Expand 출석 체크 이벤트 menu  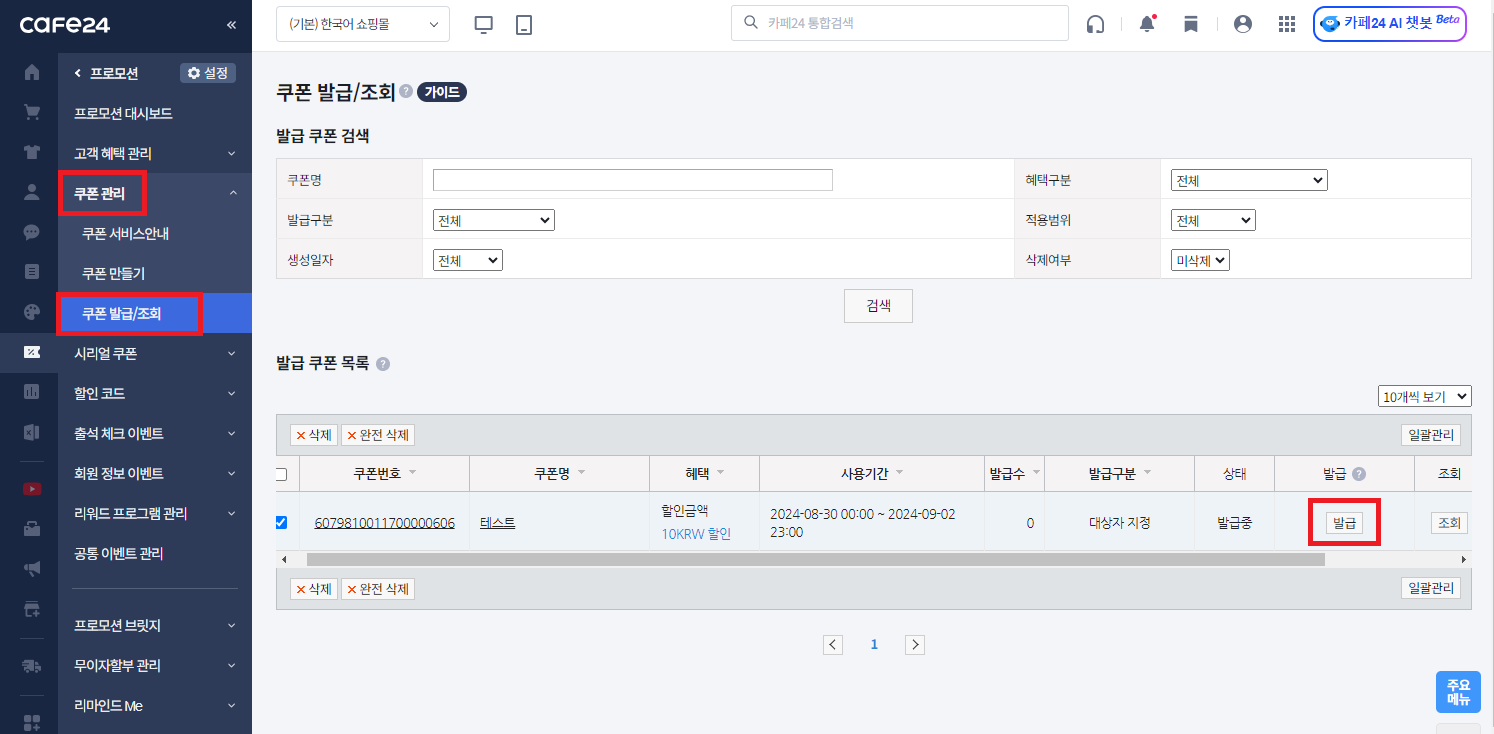(155, 433)
